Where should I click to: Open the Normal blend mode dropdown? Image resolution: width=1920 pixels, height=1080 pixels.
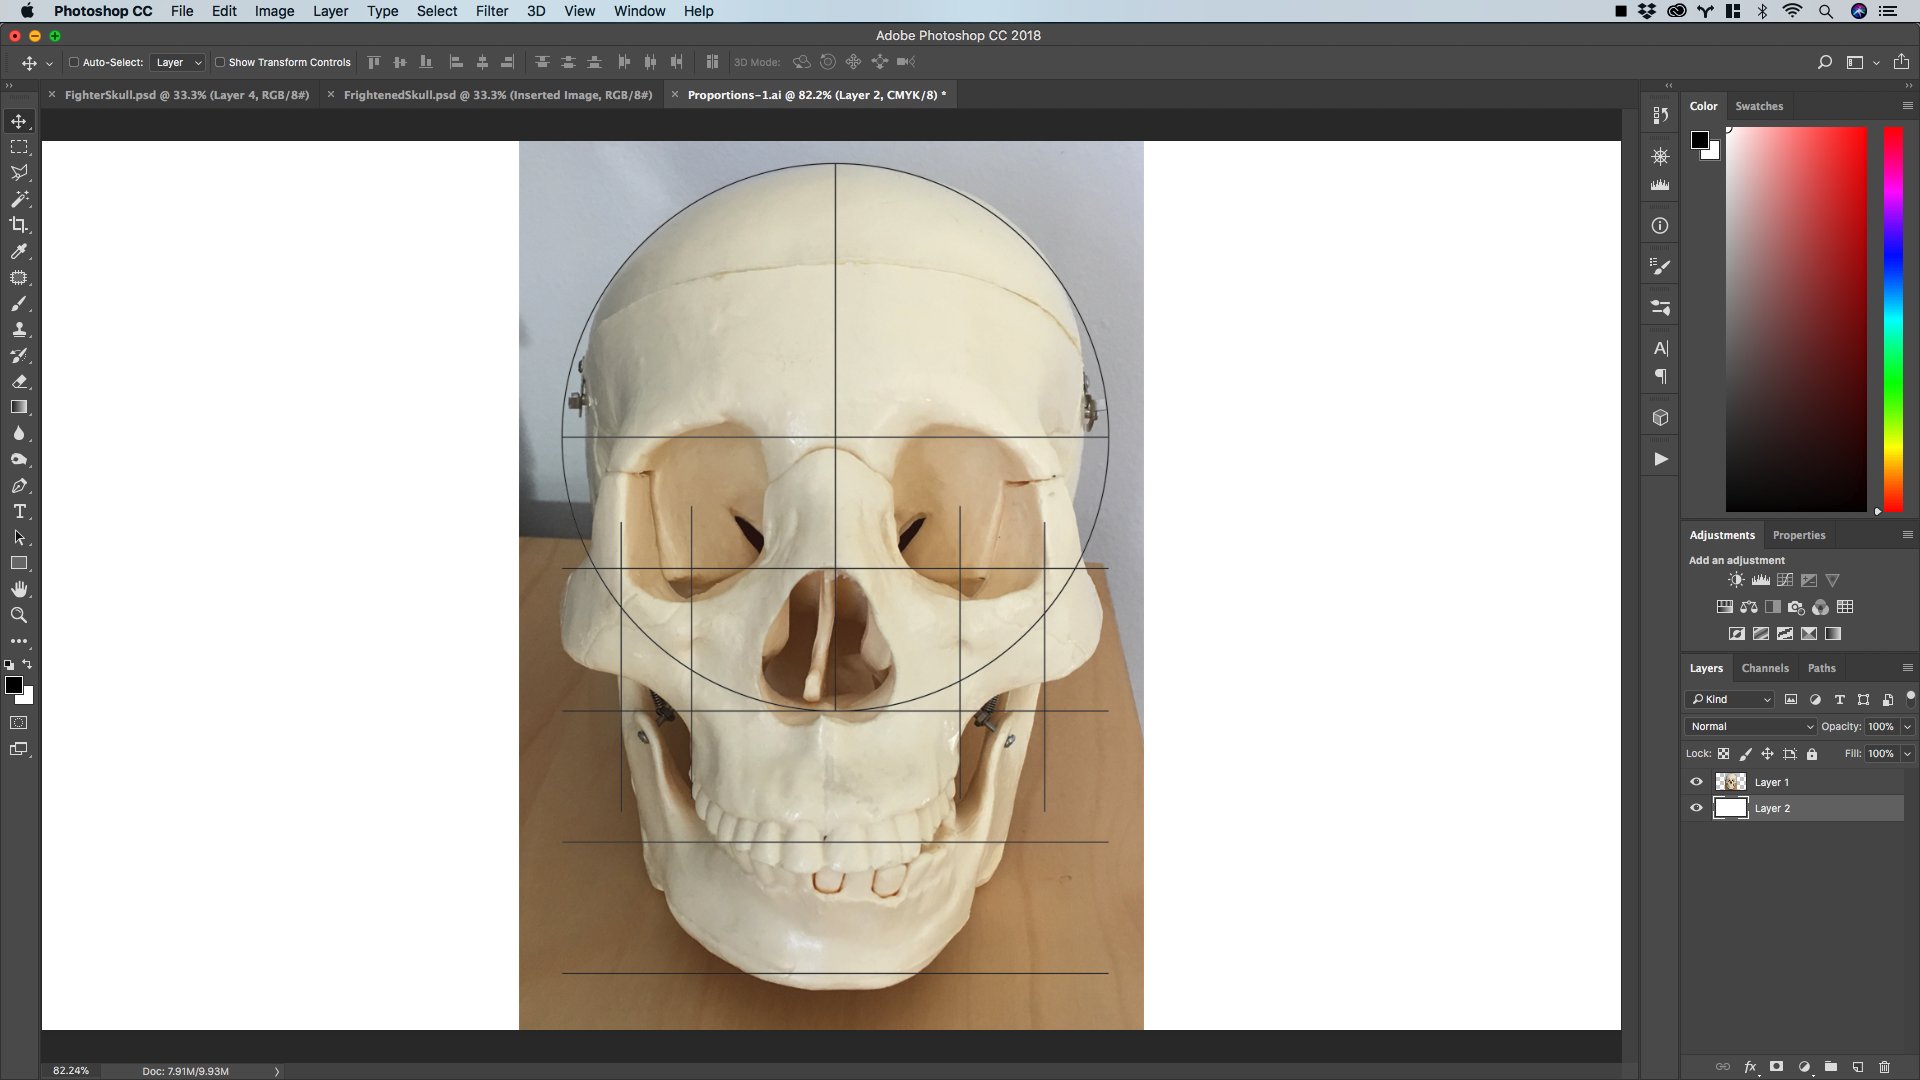click(1750, 727)
